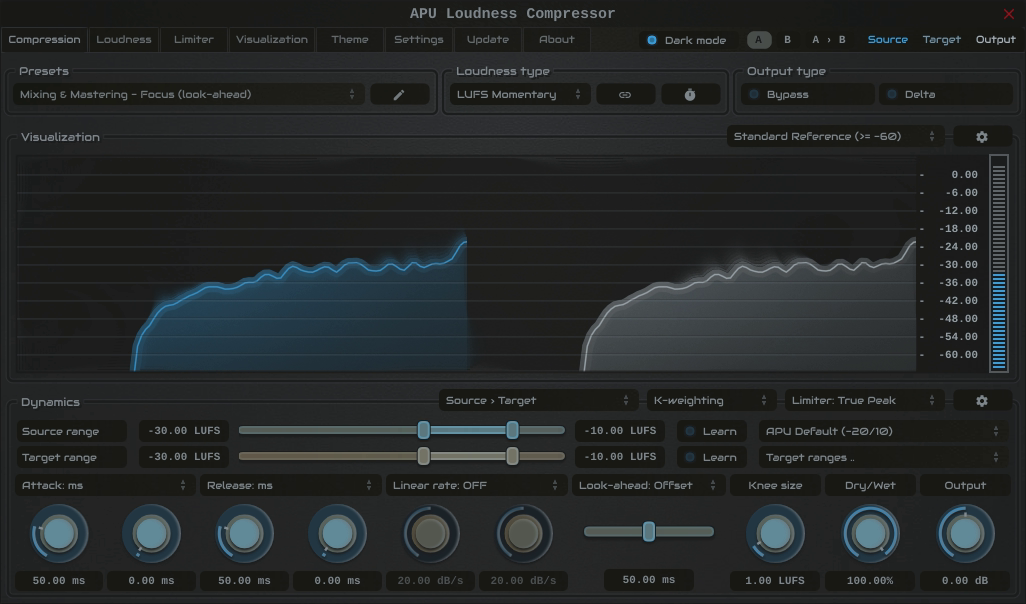This screenshot has height=604, width=1026.
Task: Switch to the Compression tab
Action: pyautogui.click(x=44, y=40)
